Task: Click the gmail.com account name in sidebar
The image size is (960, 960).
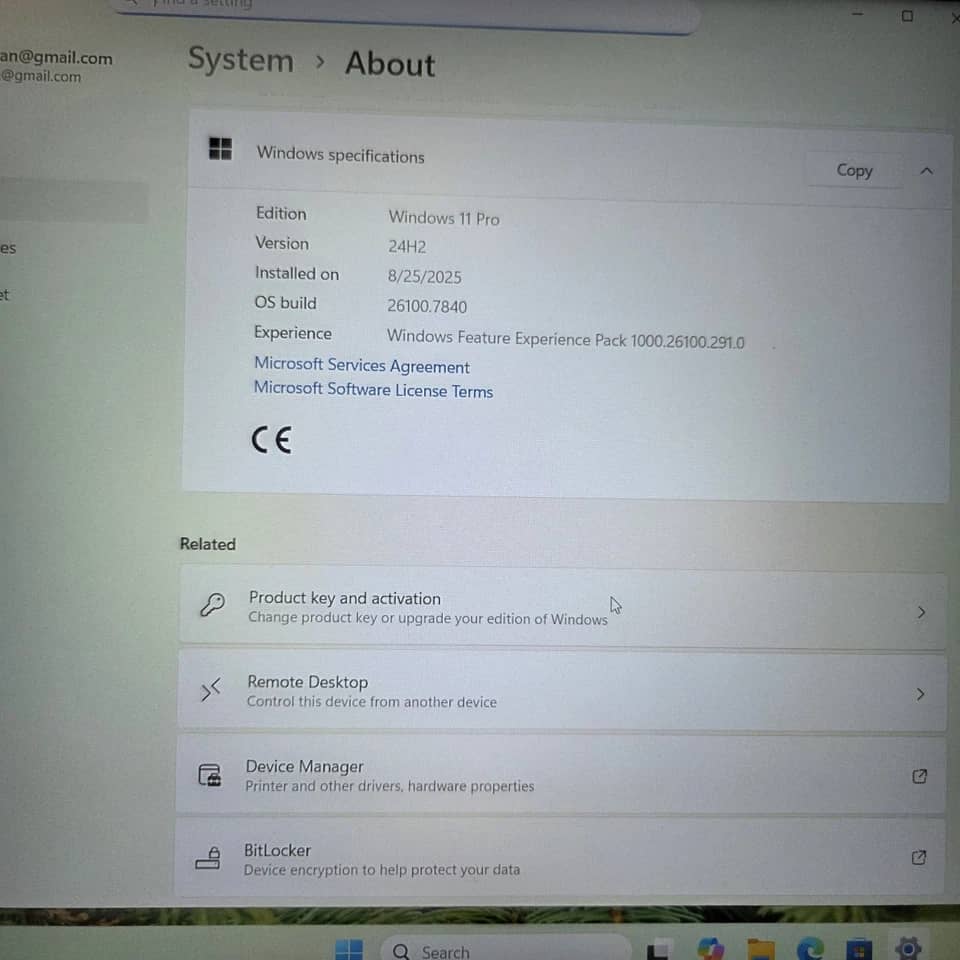Action: tap(56, 58)
